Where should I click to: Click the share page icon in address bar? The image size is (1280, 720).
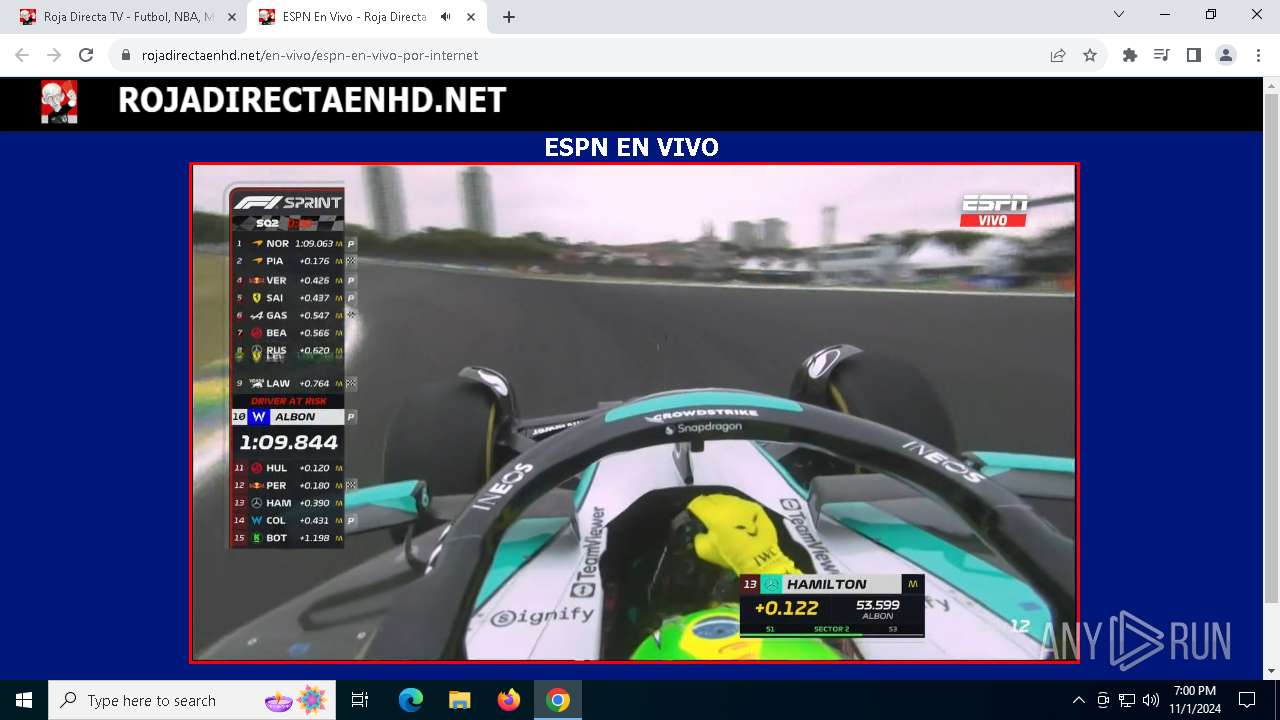pyautogui.click(x=1058, y=55)
